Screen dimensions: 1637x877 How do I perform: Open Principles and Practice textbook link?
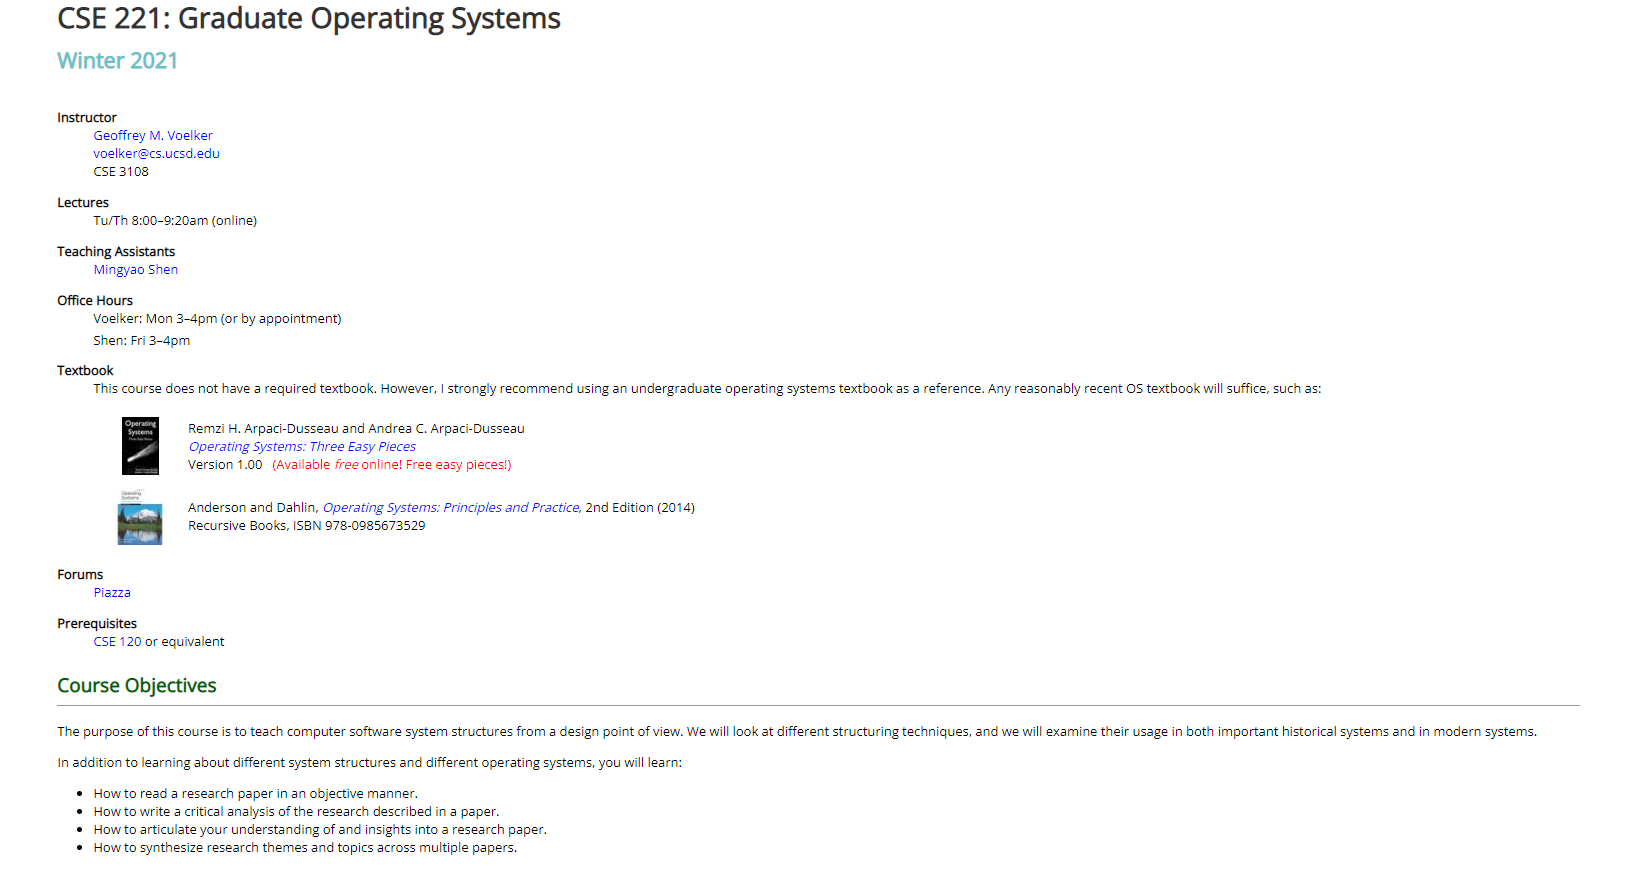coord(452,507)
